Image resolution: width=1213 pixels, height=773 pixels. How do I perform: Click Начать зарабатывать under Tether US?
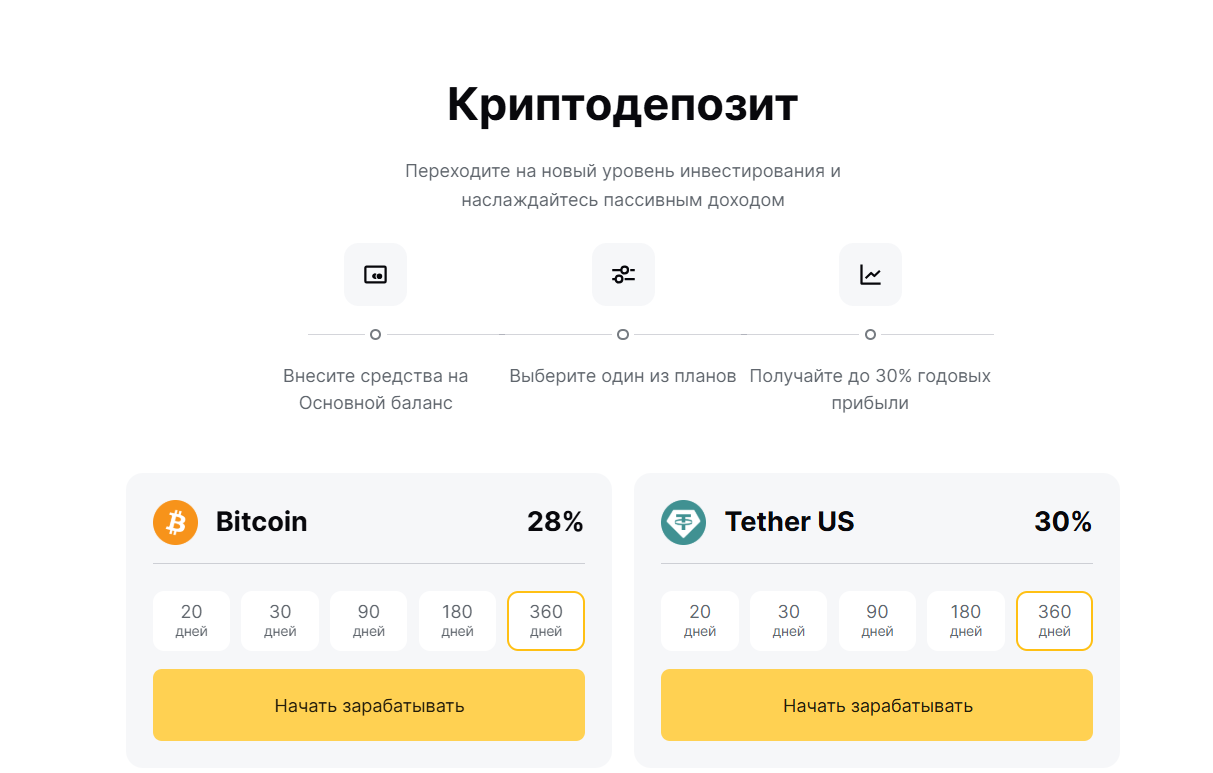(x=876, y=705)
